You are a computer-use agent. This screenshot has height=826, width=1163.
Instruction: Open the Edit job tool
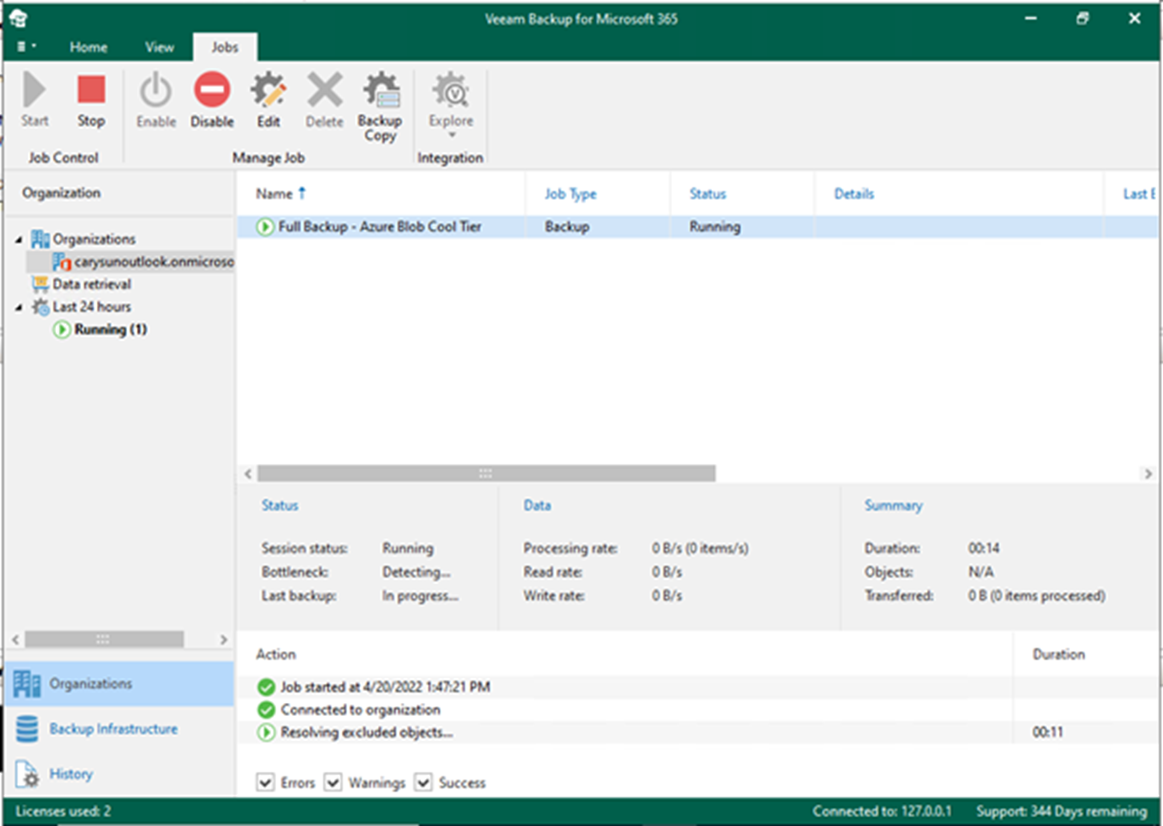pos(268,100)
